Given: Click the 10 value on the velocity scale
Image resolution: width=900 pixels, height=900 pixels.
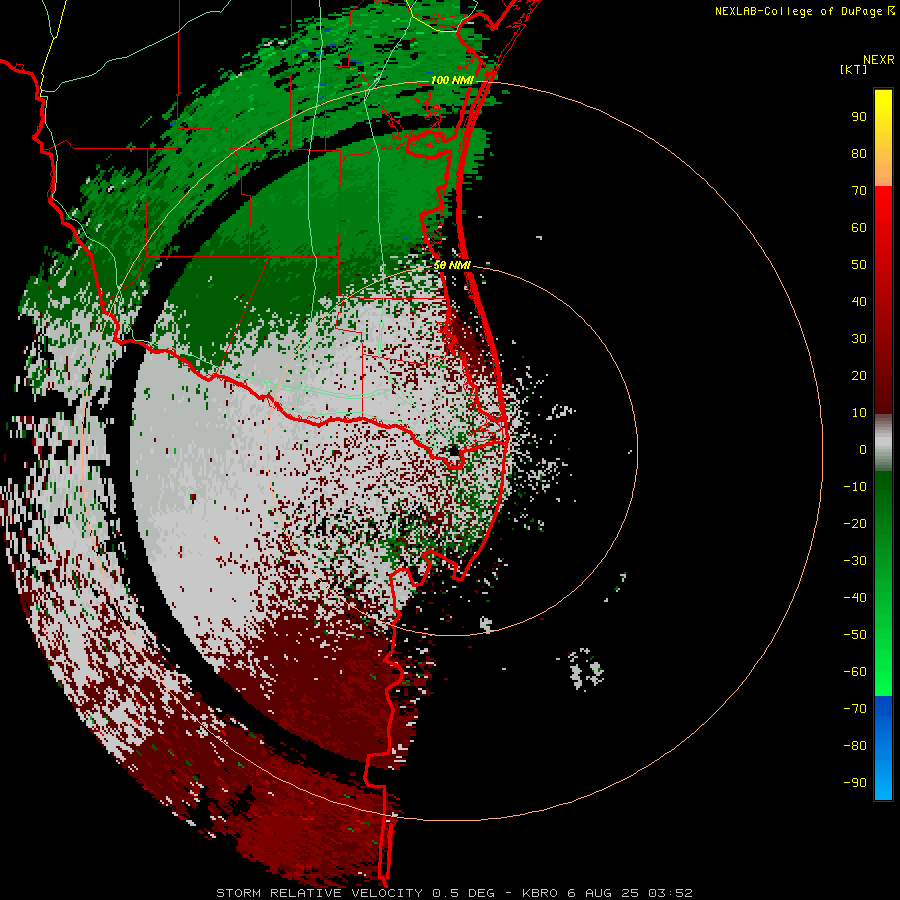Looking at the screenshot, I should point(859,413).
